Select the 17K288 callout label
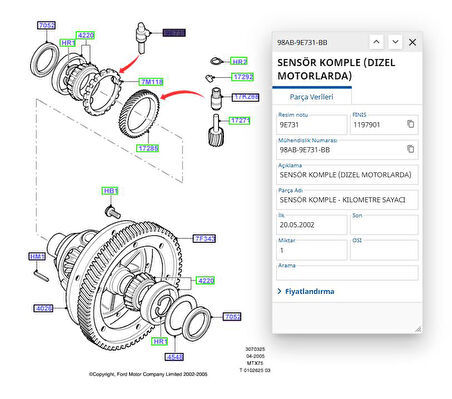 [246, 97]
